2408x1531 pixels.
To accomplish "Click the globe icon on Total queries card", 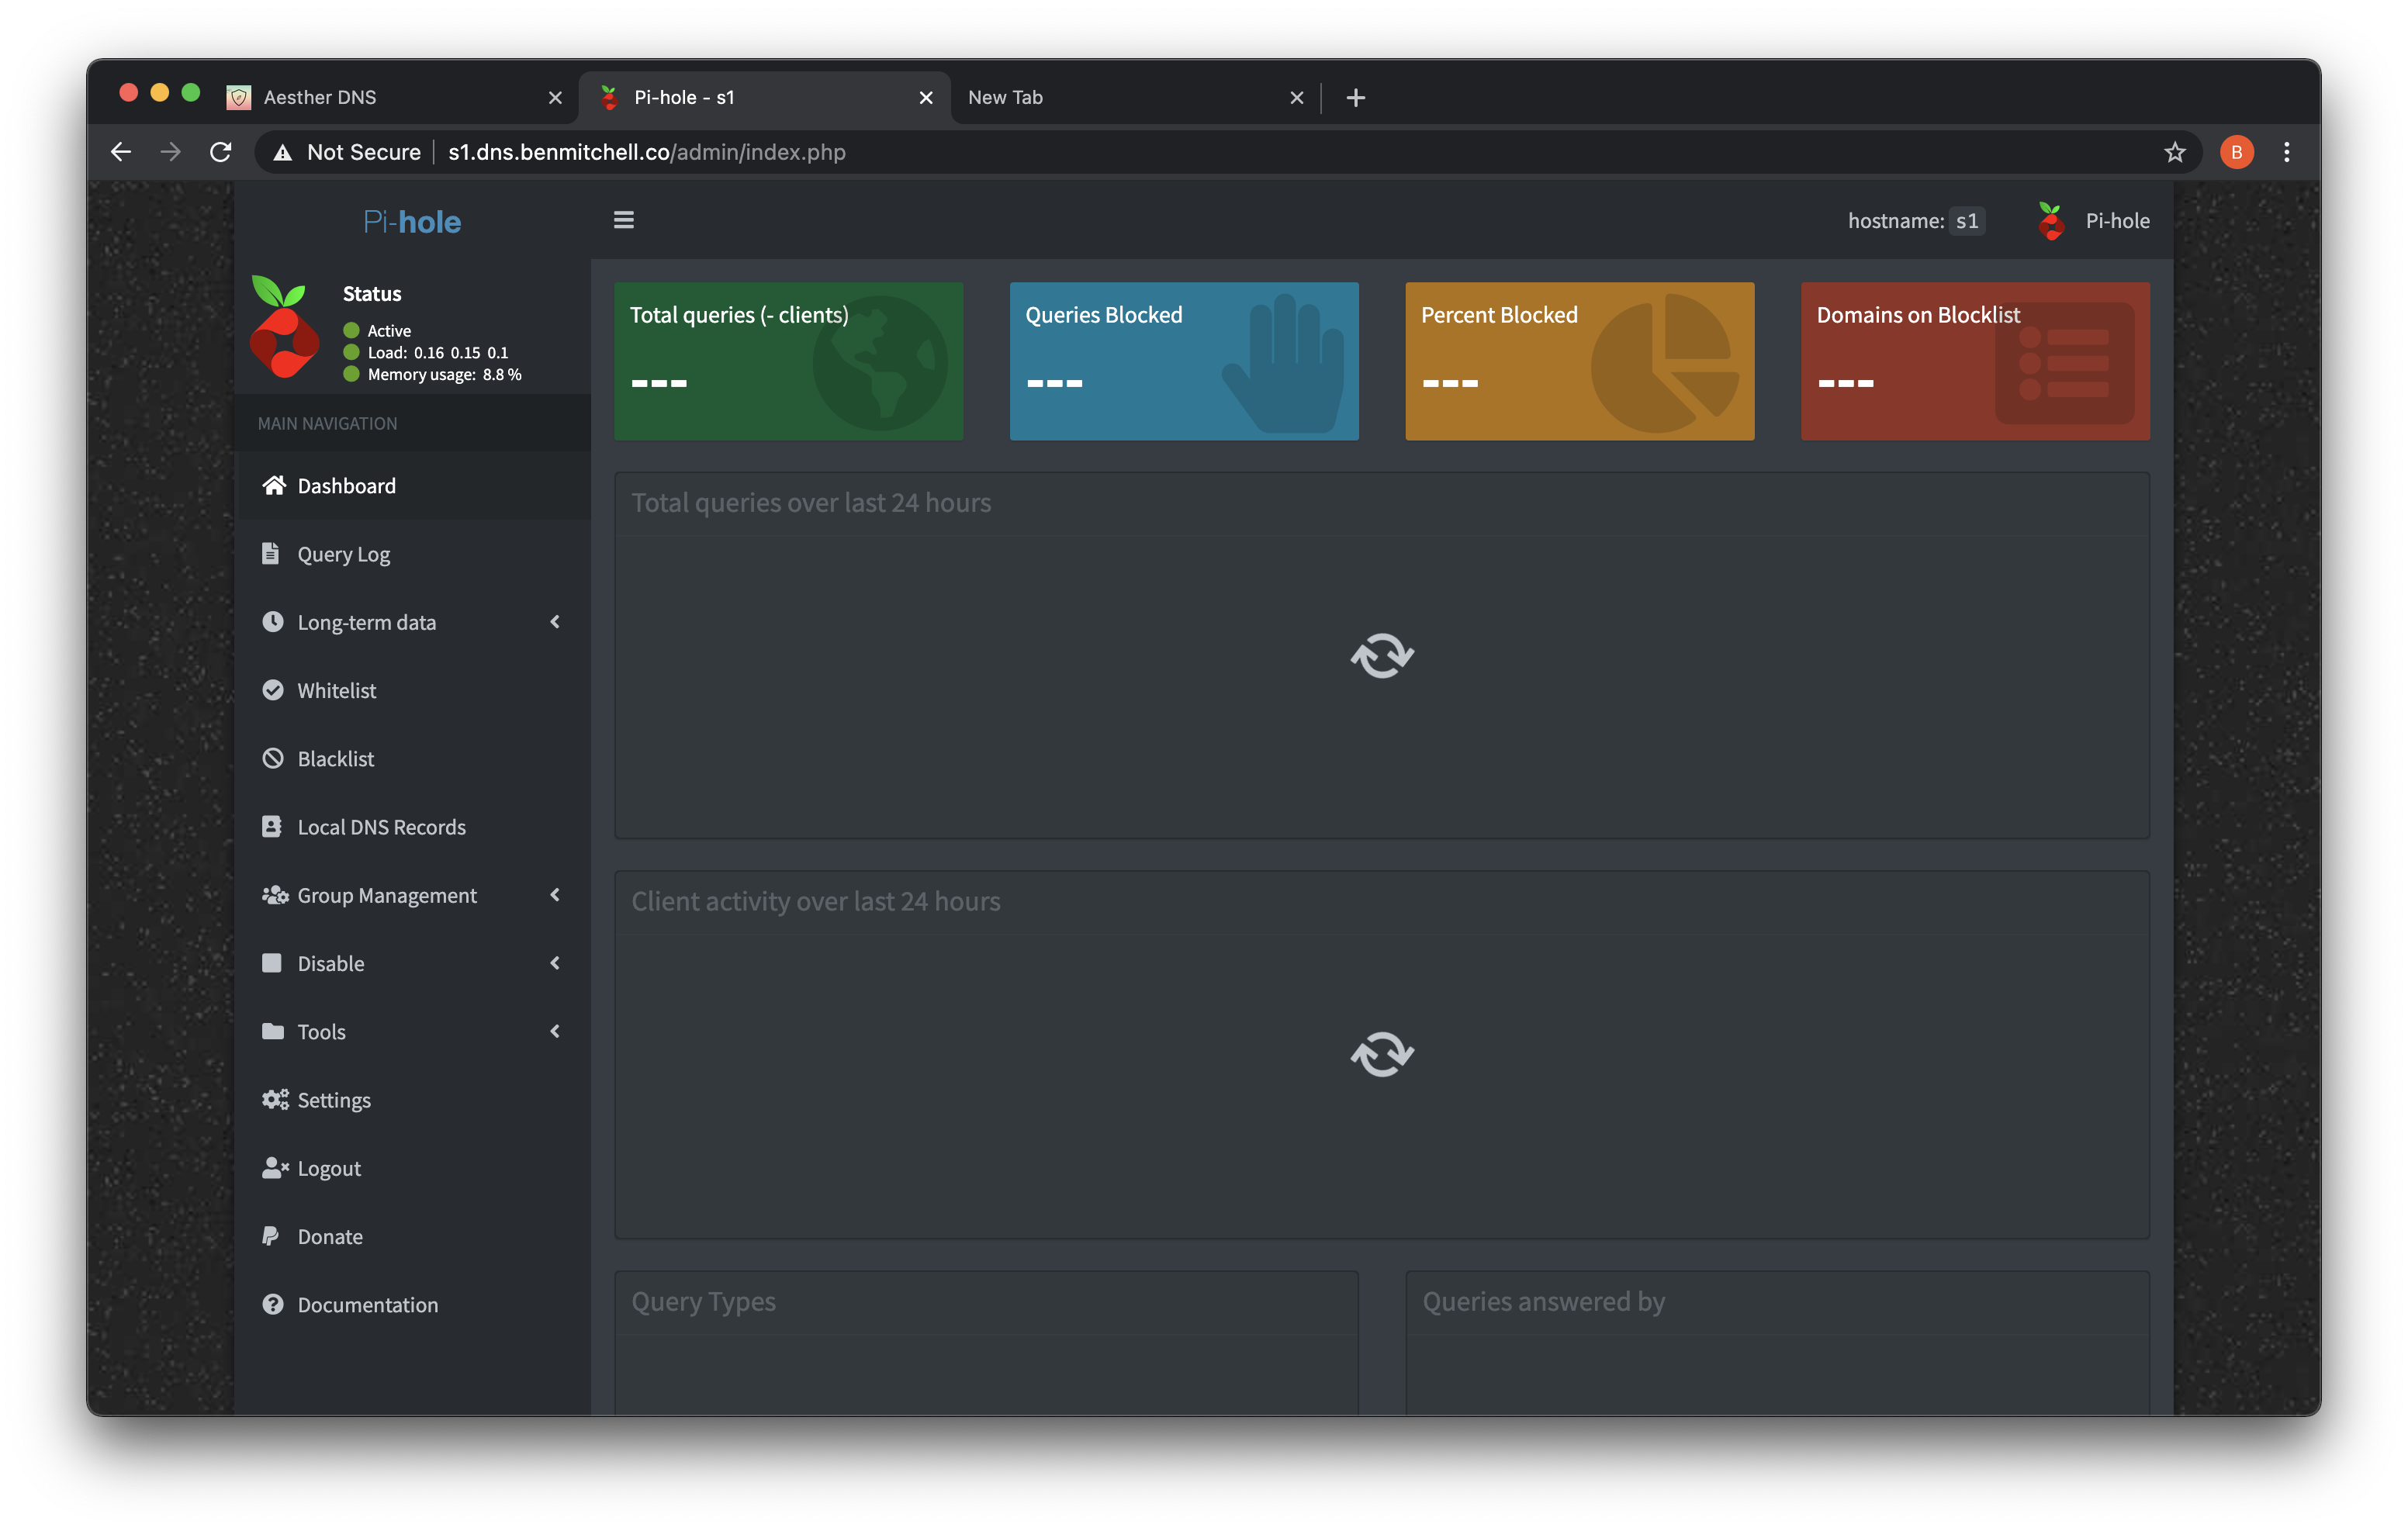I will pos(880,363).
